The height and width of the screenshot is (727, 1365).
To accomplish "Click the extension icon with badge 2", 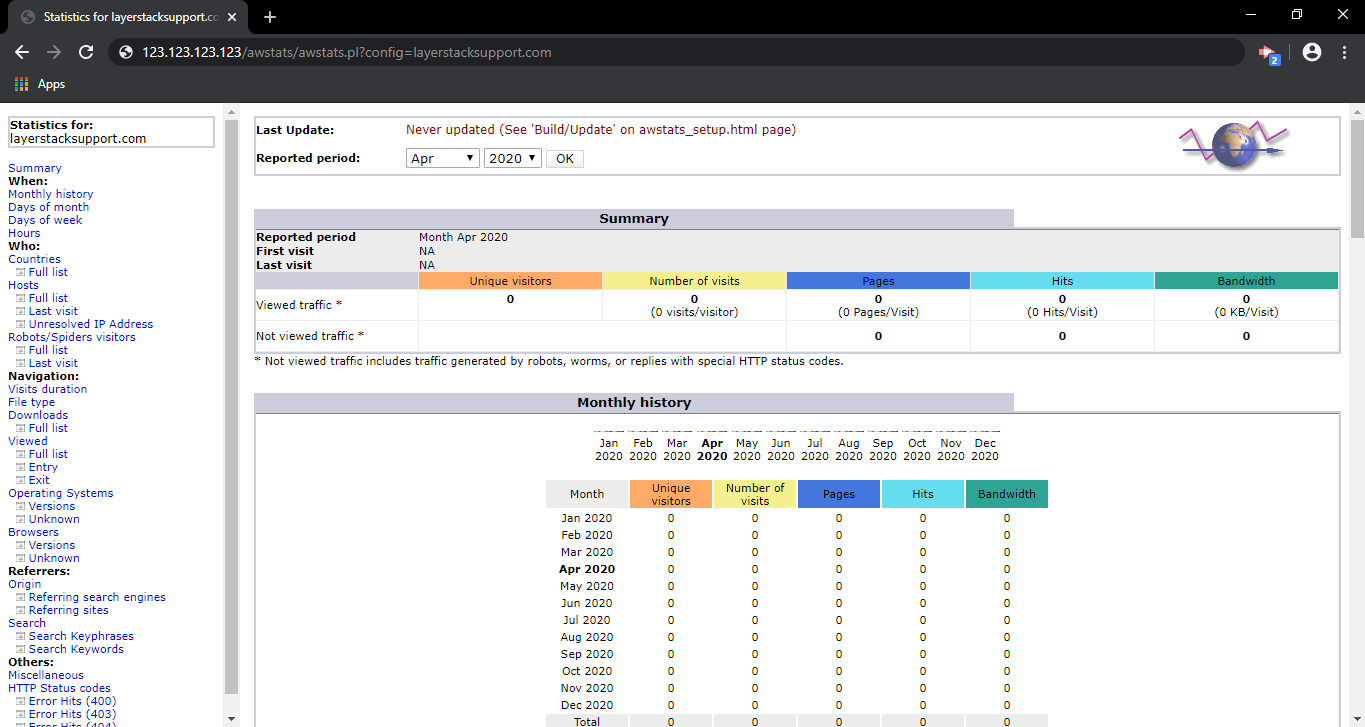I will click(1269, 53).
